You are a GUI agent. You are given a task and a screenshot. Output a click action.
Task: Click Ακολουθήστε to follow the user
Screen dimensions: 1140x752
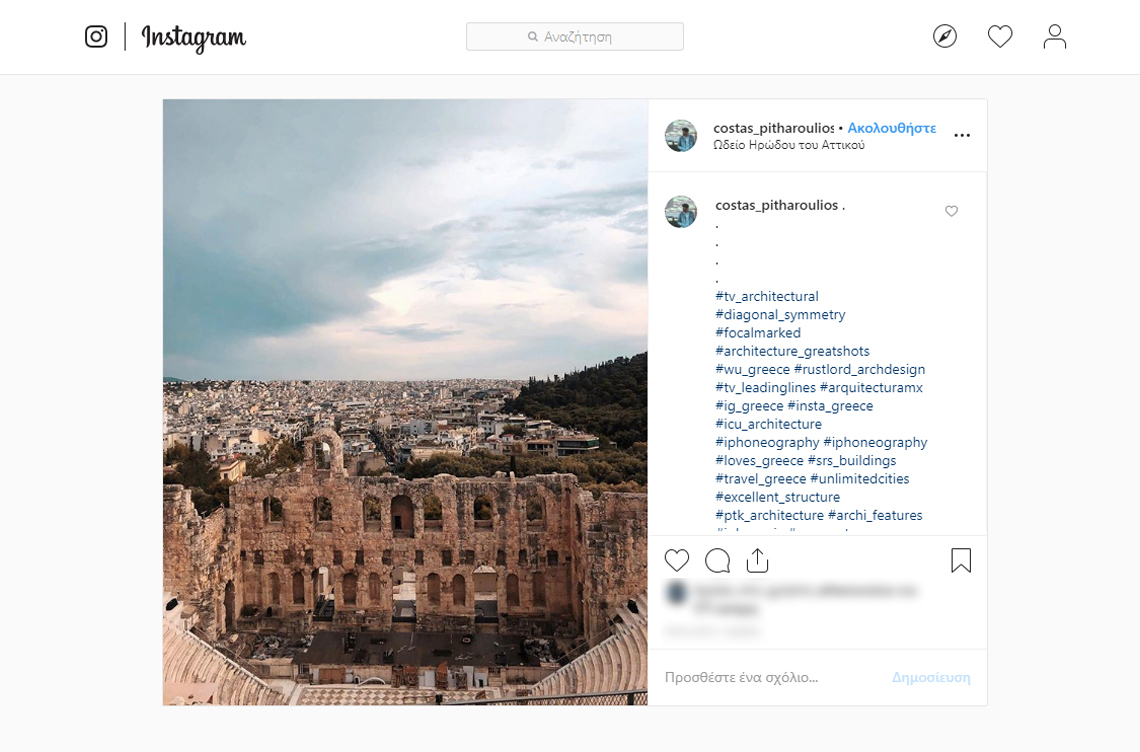[891, 128]
